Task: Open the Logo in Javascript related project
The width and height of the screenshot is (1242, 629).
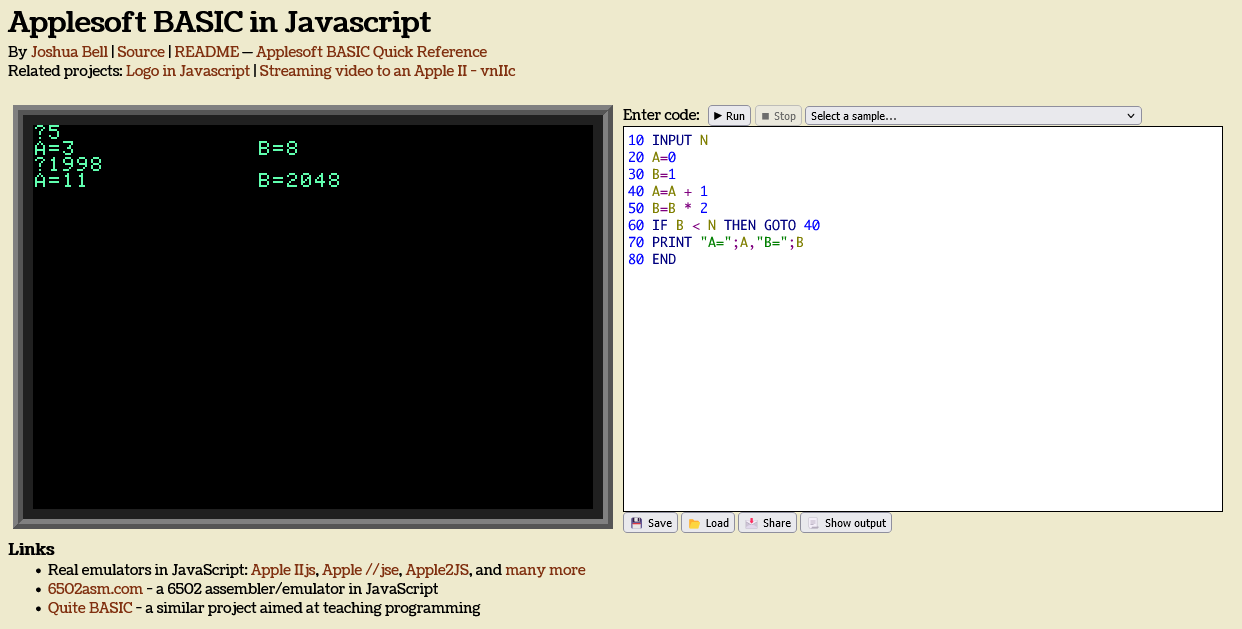Action: click(x=187, y=71)
